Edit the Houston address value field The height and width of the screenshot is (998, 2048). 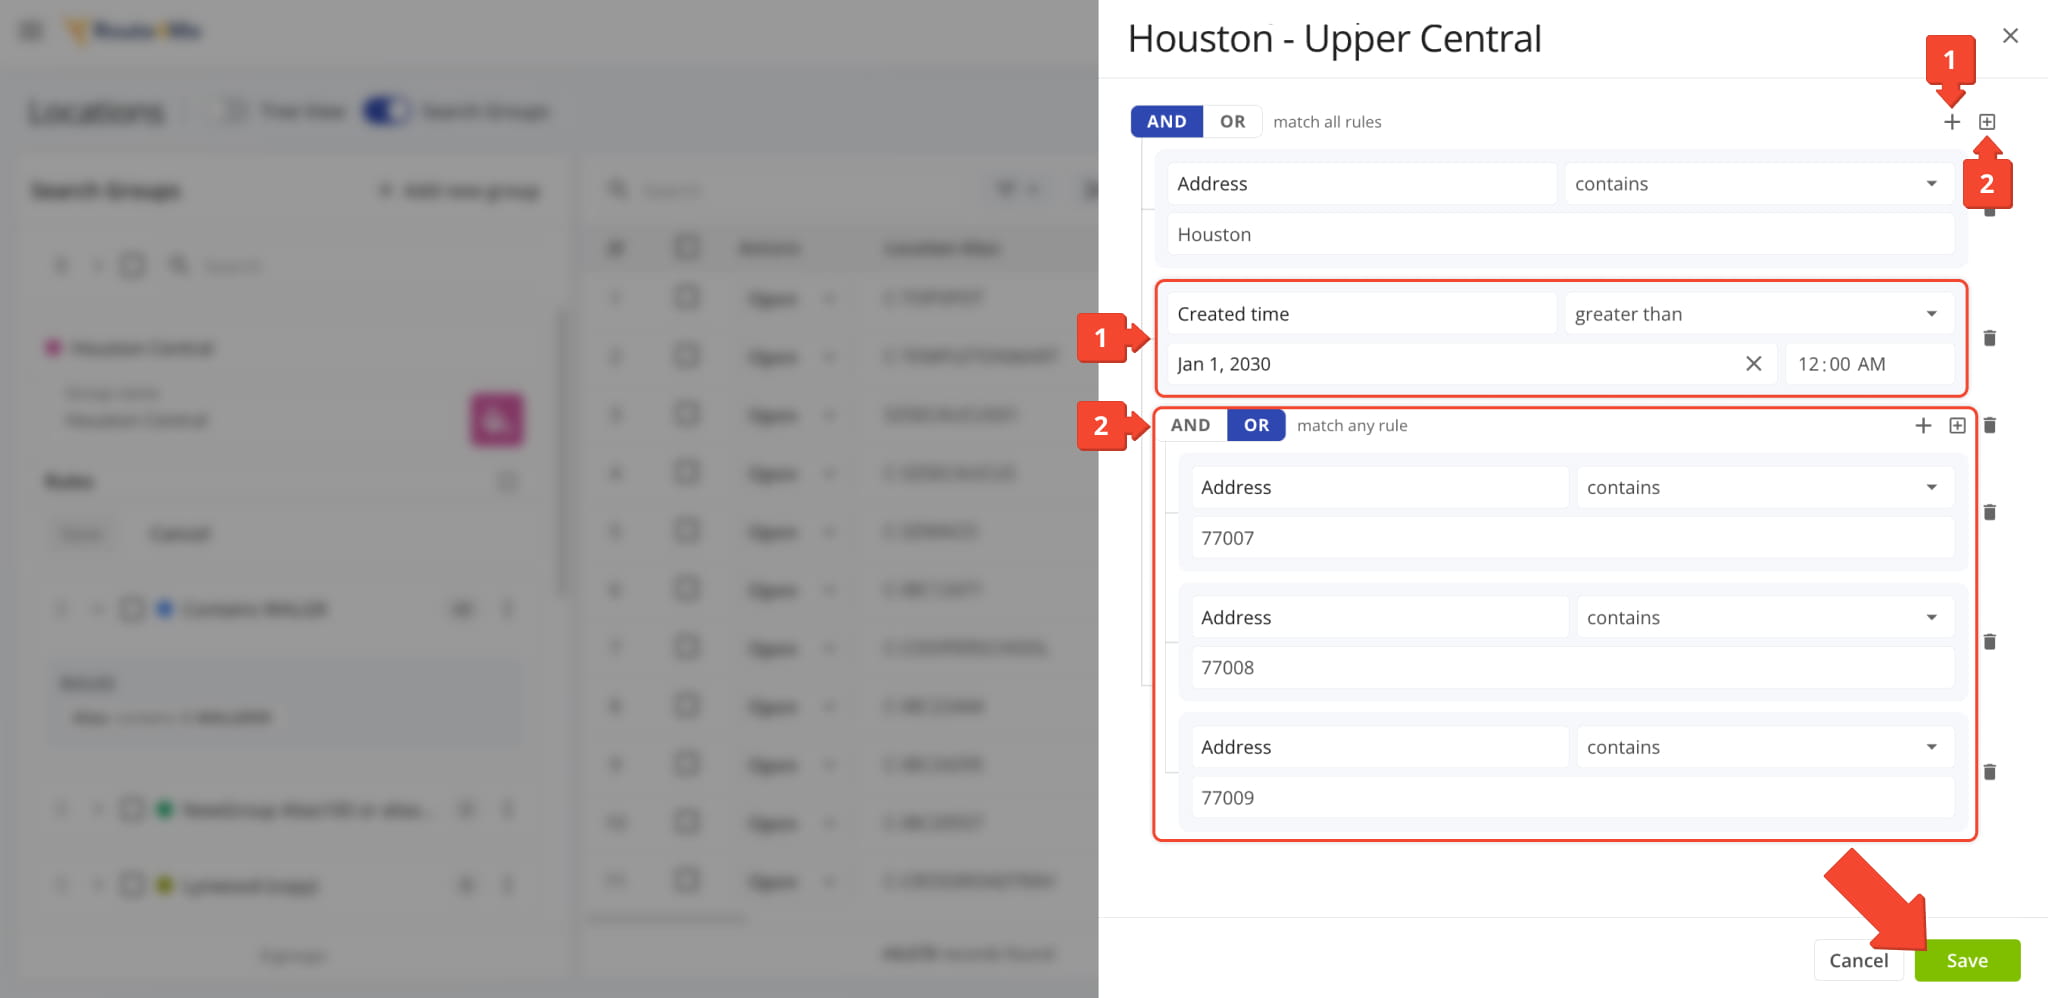point(1560,235)
